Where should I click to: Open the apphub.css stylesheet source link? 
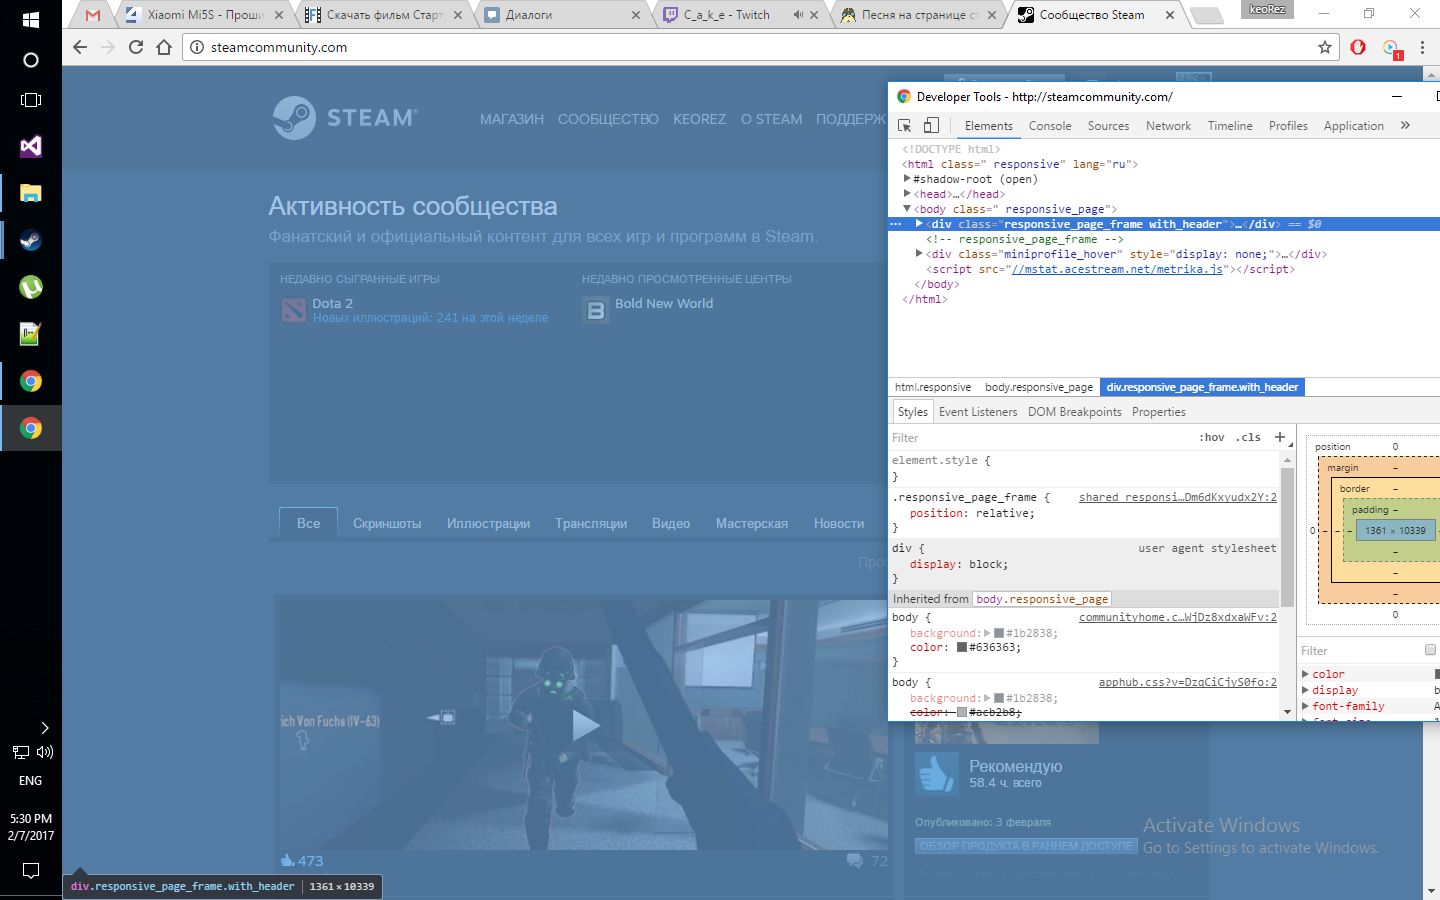click(1188, 682)
